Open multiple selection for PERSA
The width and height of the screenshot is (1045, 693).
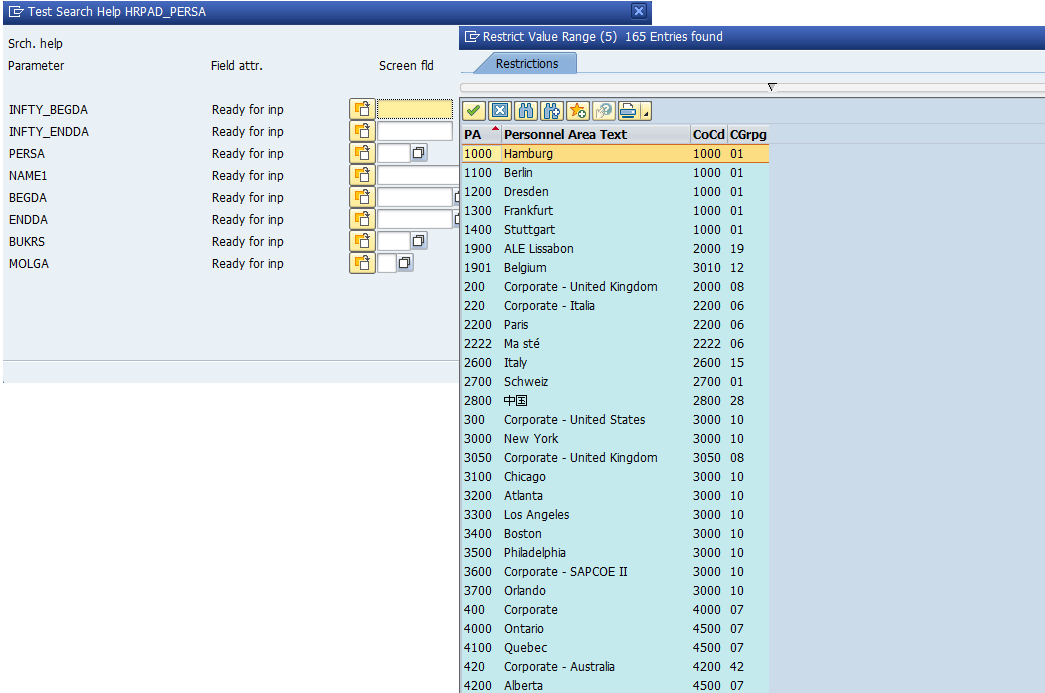pos(362,153)
